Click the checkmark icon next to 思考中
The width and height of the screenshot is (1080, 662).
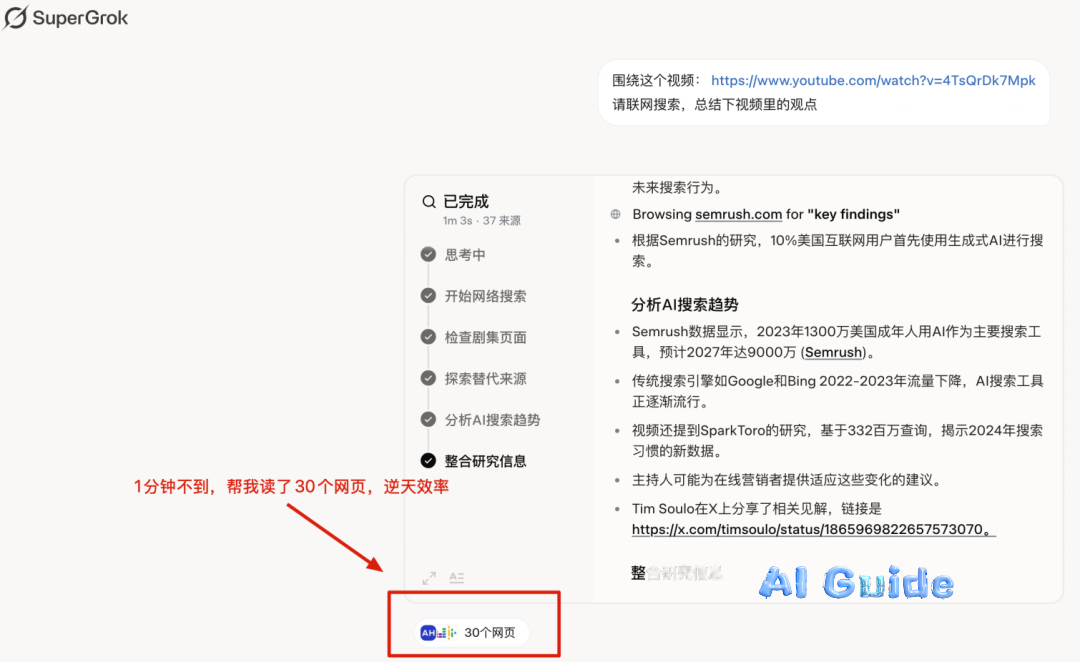click(428, 254)
